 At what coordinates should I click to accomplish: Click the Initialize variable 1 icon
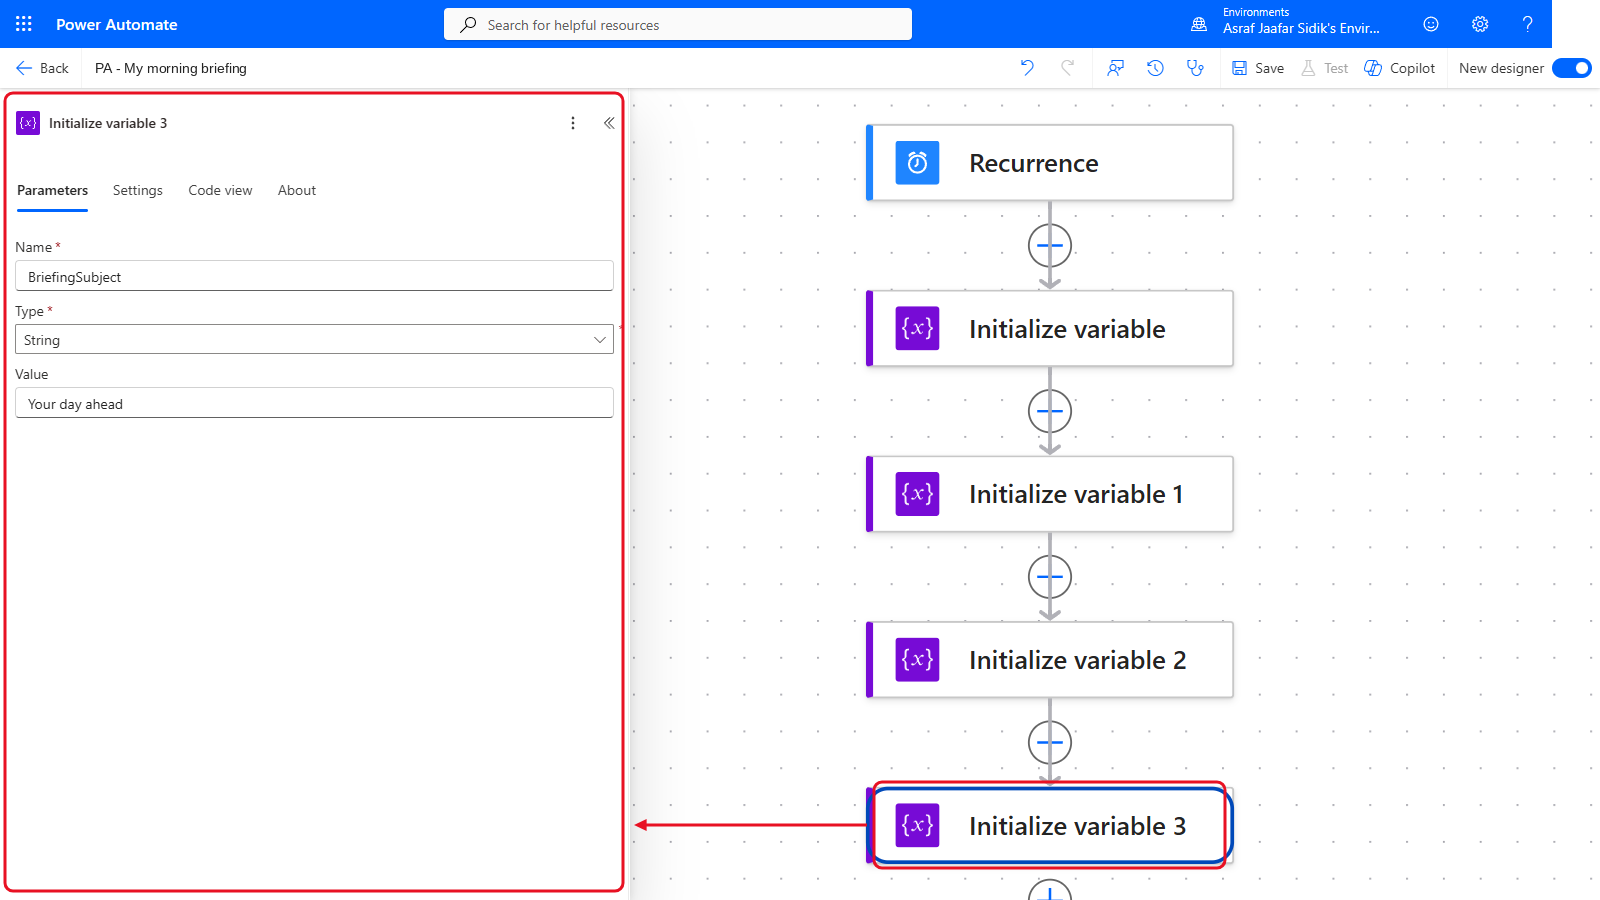tap(917, 494)
